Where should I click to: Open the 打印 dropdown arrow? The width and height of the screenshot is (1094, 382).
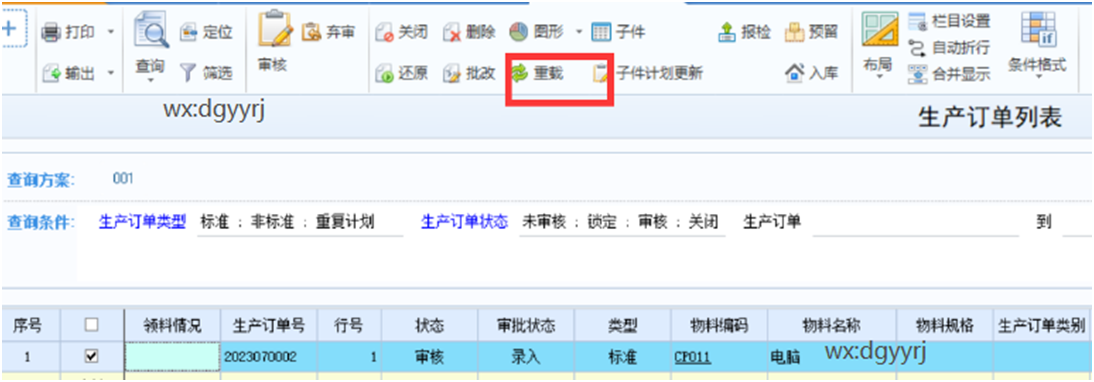coord(111,32)
